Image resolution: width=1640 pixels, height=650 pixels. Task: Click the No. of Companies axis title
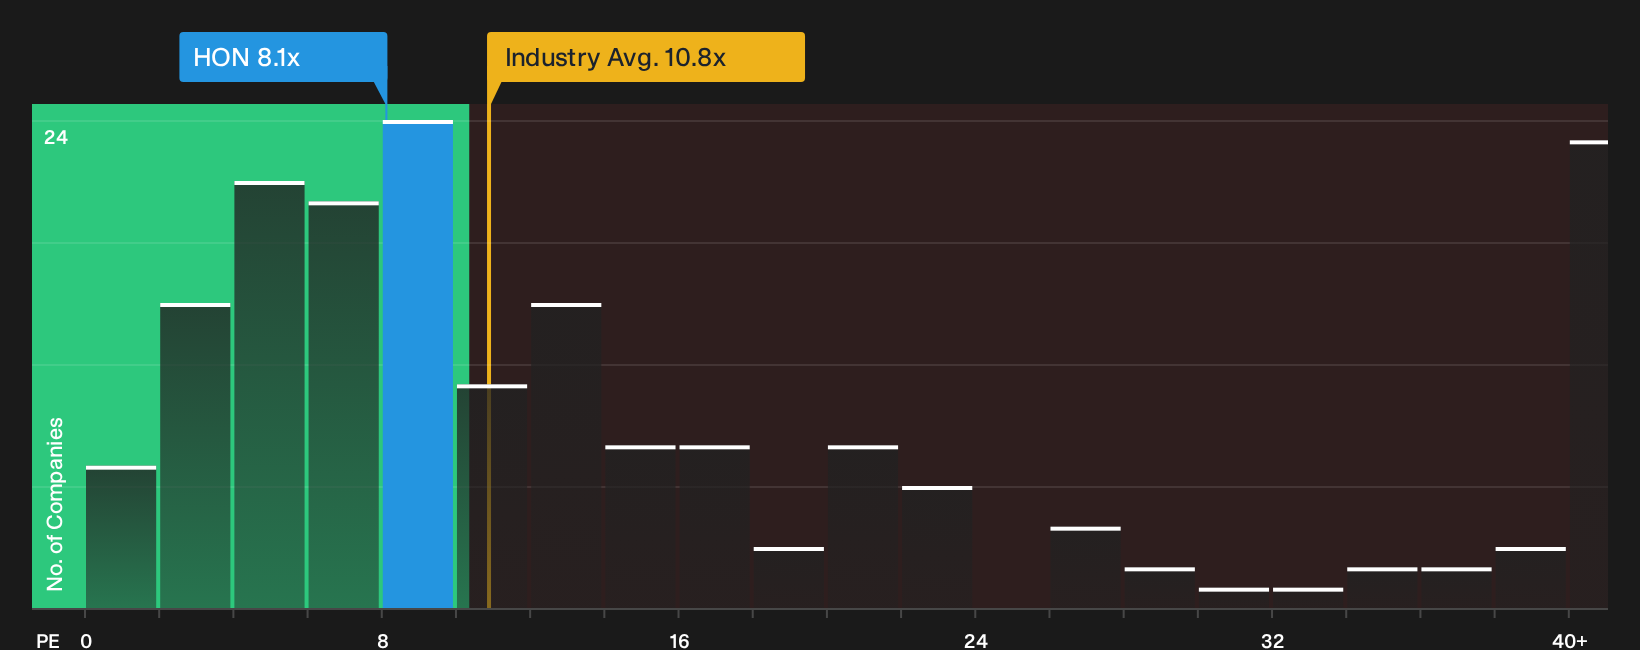coord(55,503)
